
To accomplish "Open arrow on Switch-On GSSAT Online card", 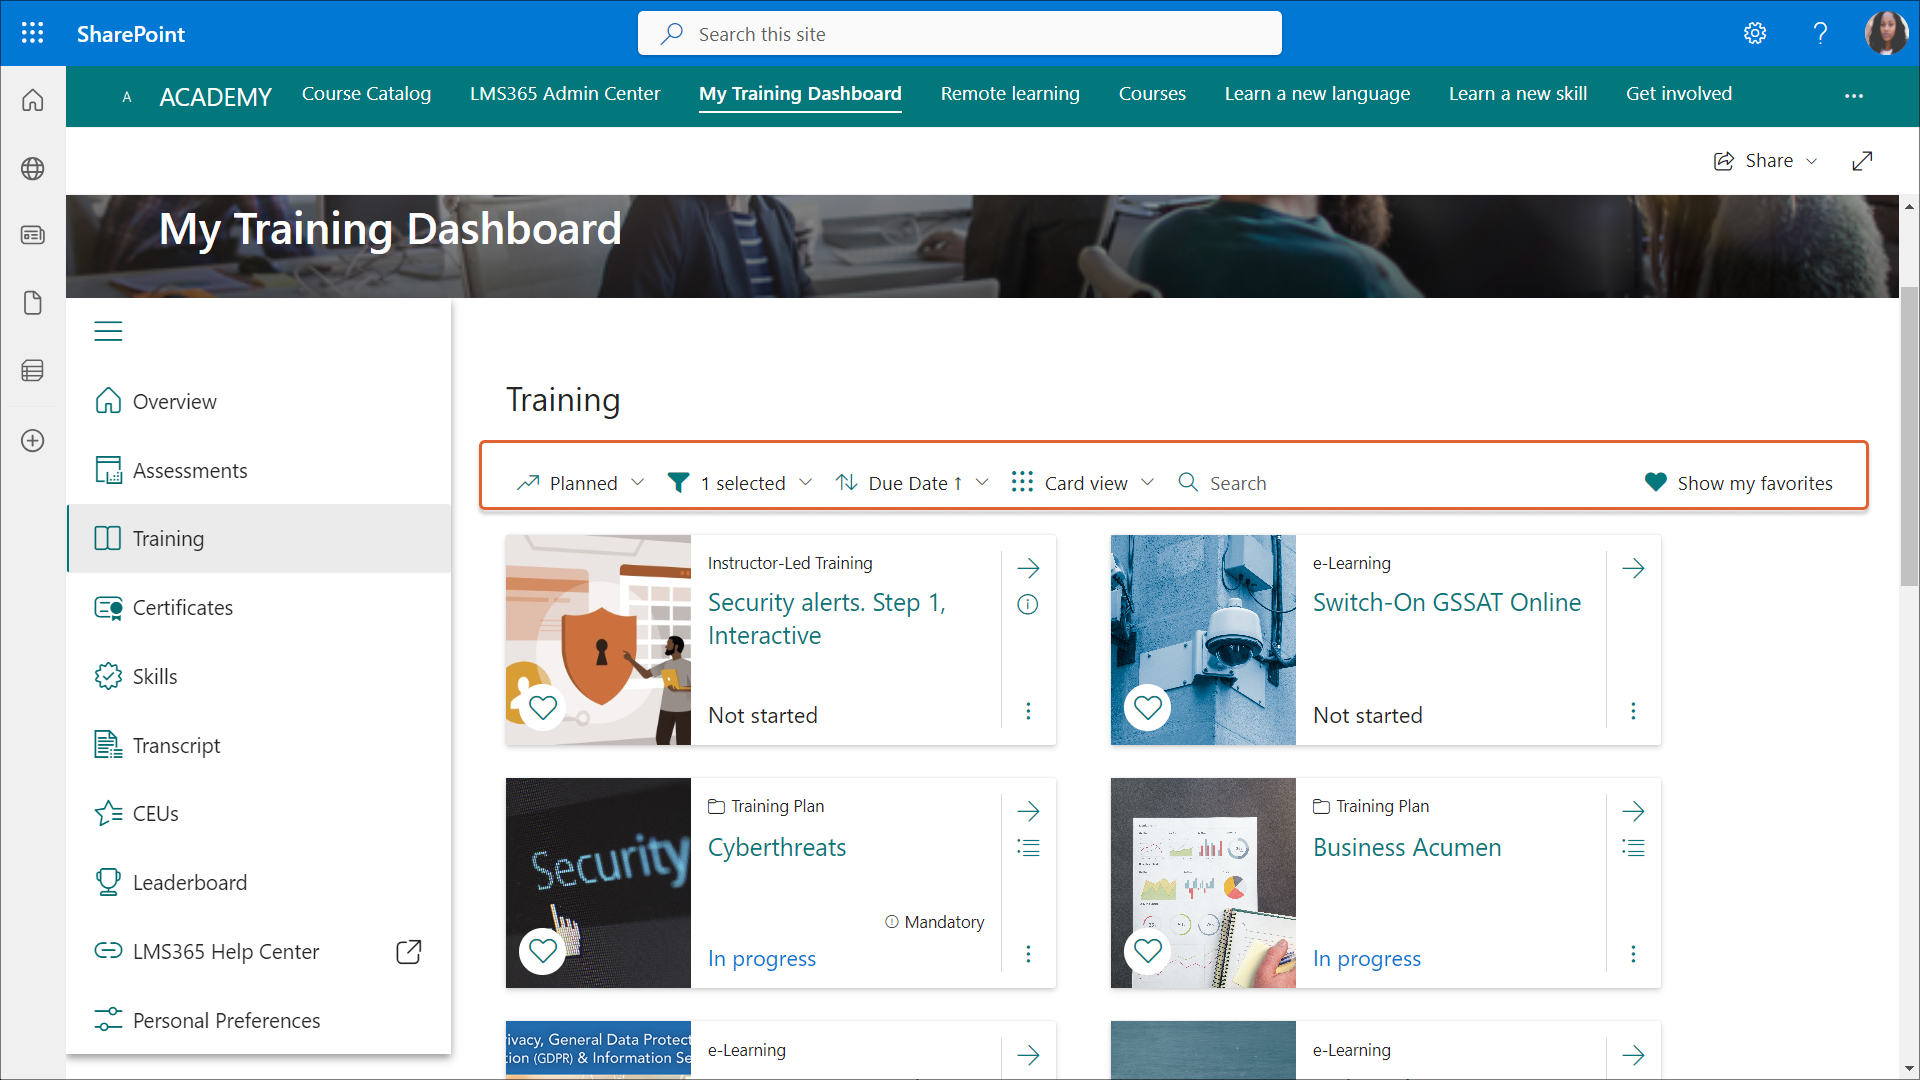I will [1633, 569].
